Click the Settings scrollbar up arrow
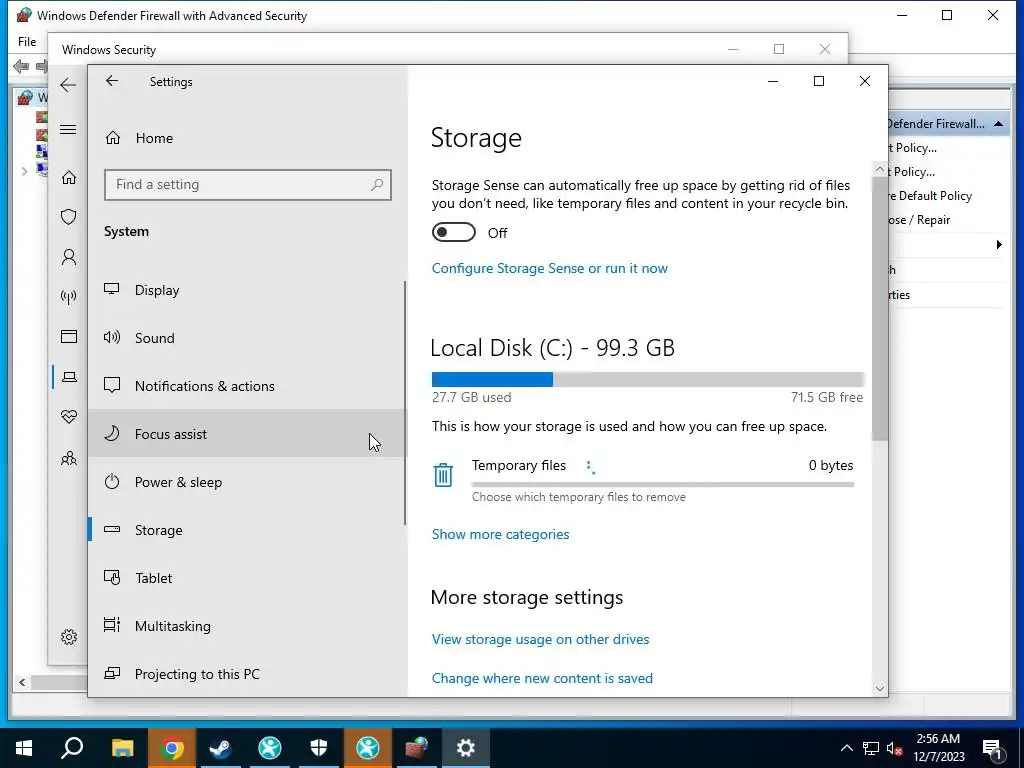Screen dimensions: 1024x768 [879, 170]
